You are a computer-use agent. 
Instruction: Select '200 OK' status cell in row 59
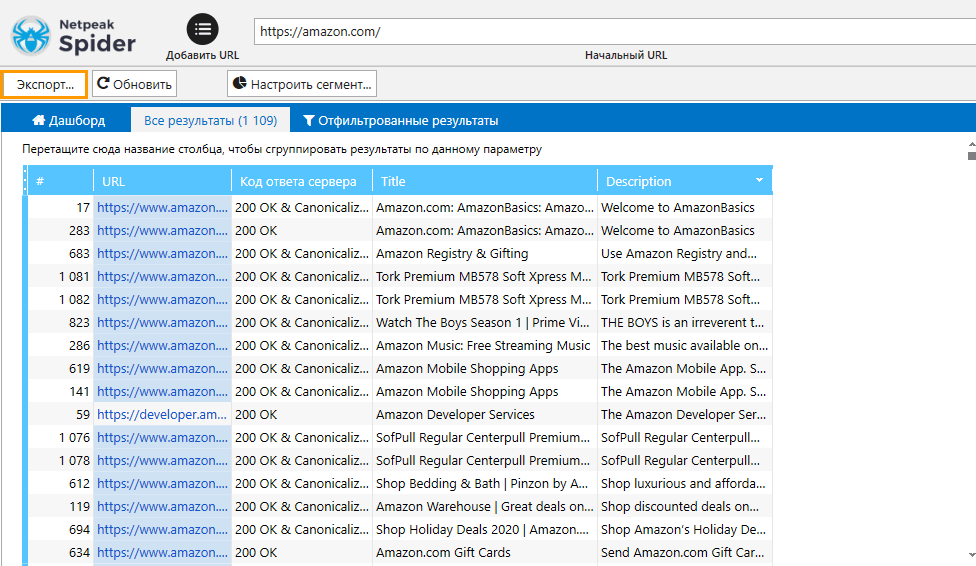[302, 415]
